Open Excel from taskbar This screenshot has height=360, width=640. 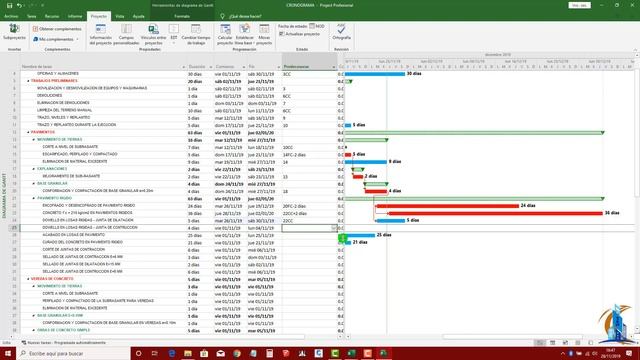[351, 353]
